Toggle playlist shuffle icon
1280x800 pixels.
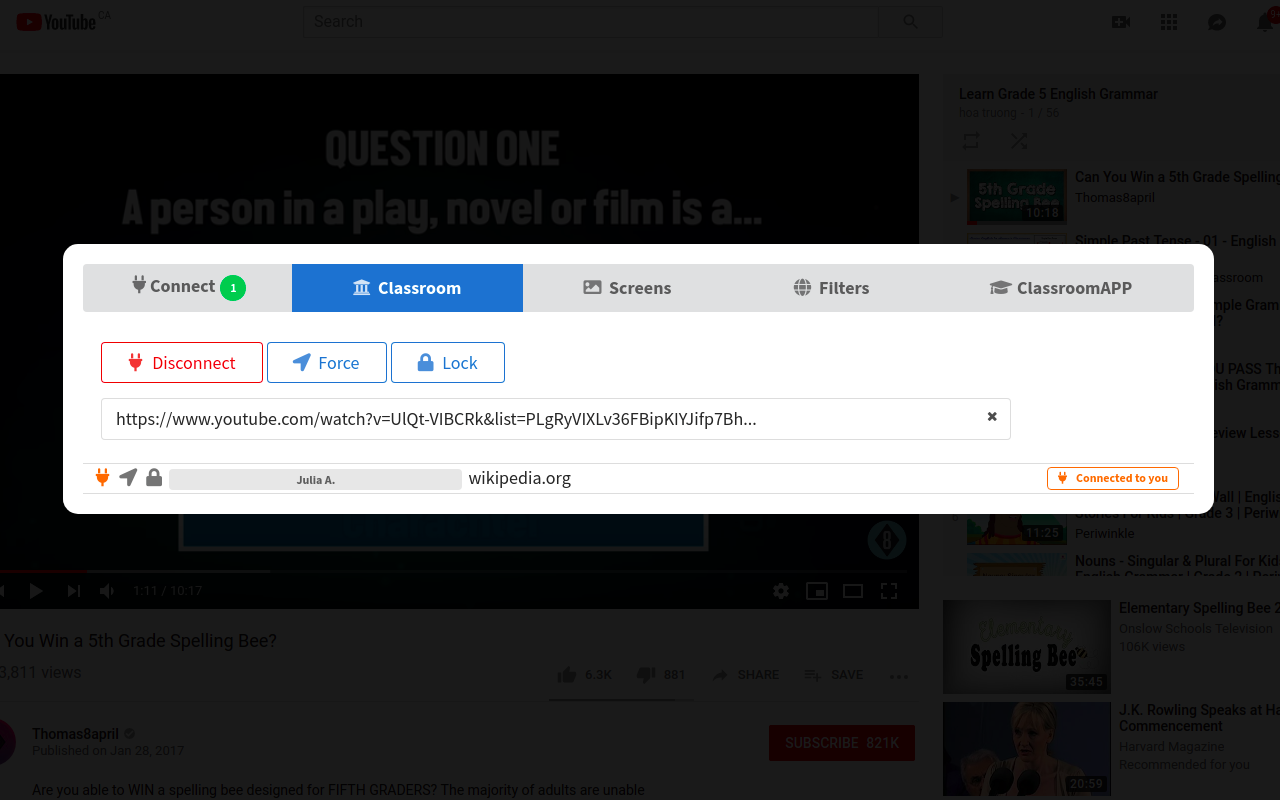pos(1019,141)
